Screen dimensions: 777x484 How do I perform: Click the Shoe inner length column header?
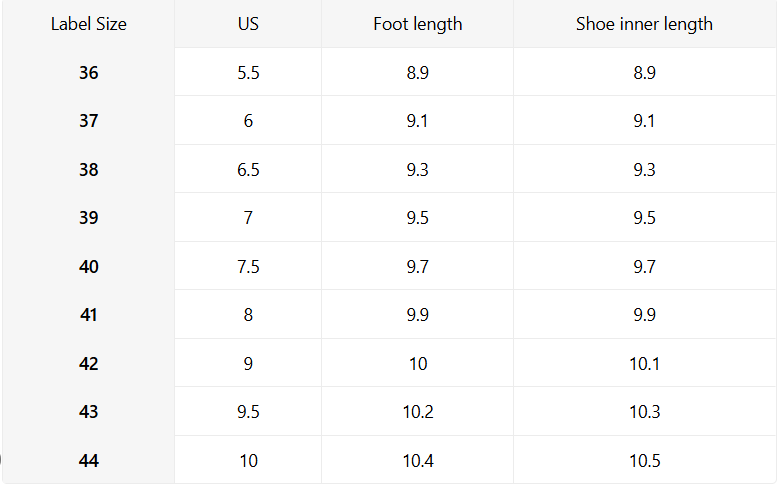(x=644, y=24)
